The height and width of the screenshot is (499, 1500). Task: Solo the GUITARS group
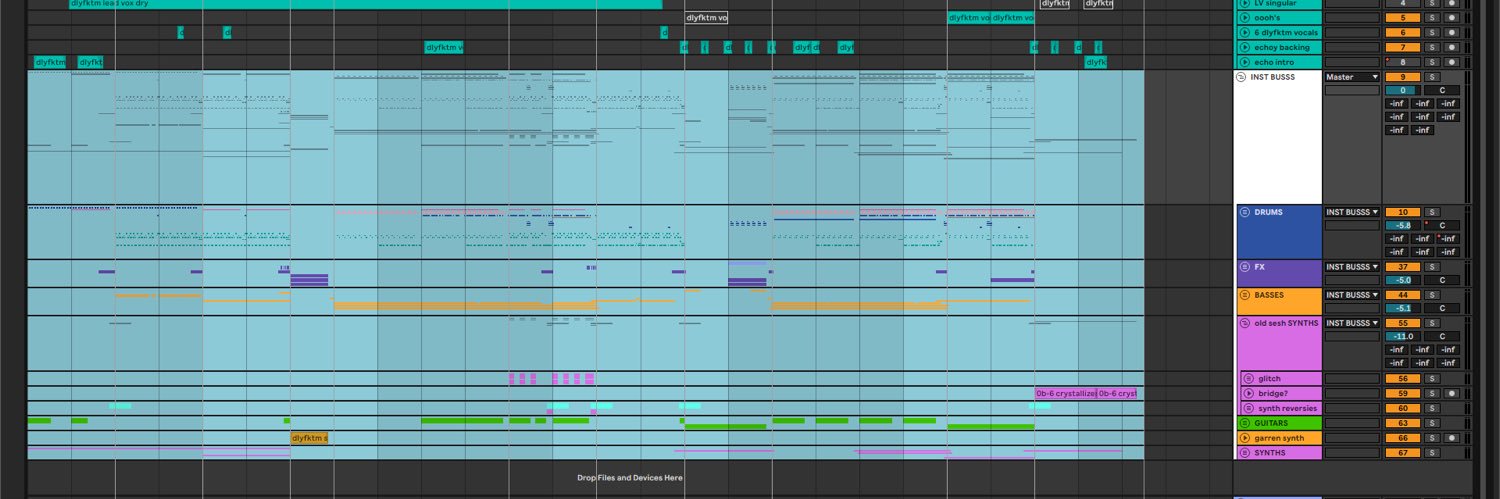point(1432,423)
